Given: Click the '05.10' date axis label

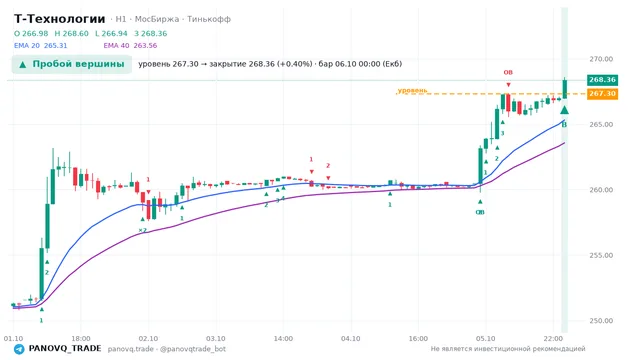Looking at the screenshot, I should [x=486, y=338].
